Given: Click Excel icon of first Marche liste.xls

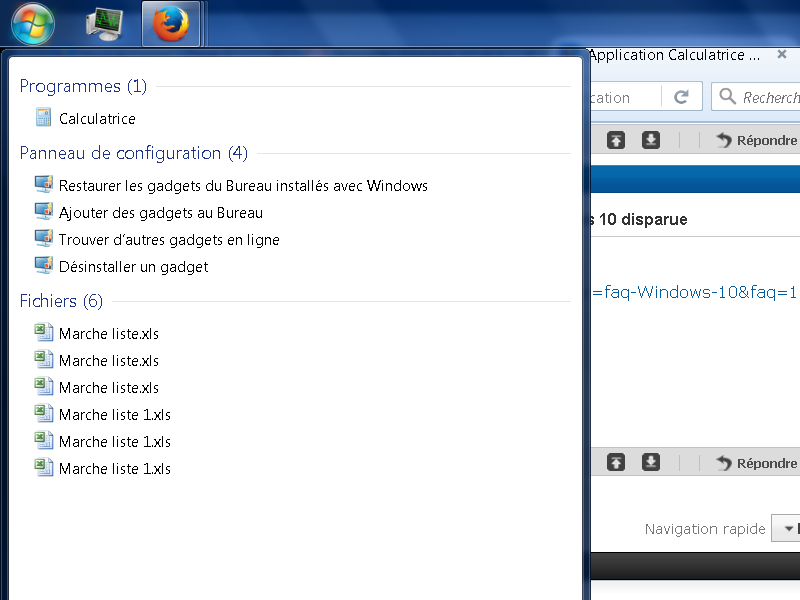Looking at the screenshot, I should [43, 332].
